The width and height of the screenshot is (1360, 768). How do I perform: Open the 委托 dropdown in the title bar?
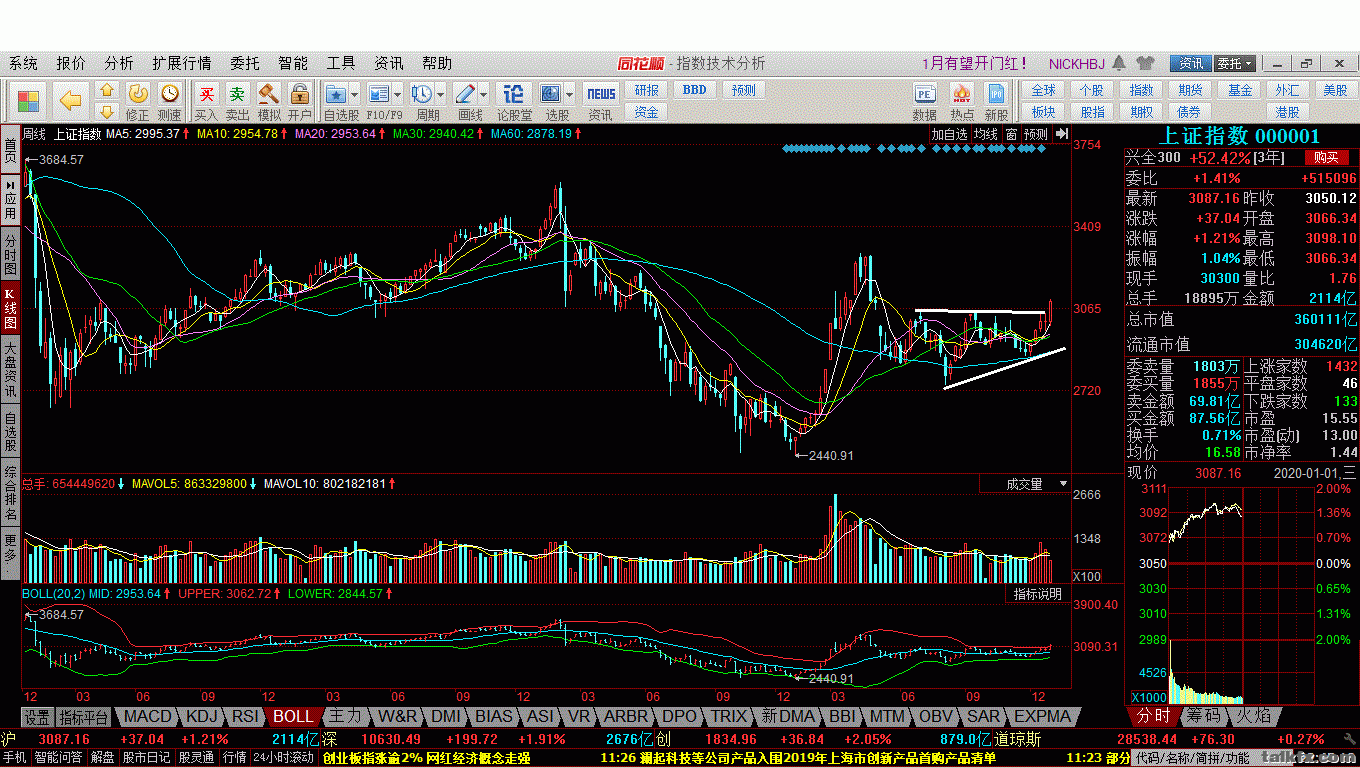[1235, 63]
